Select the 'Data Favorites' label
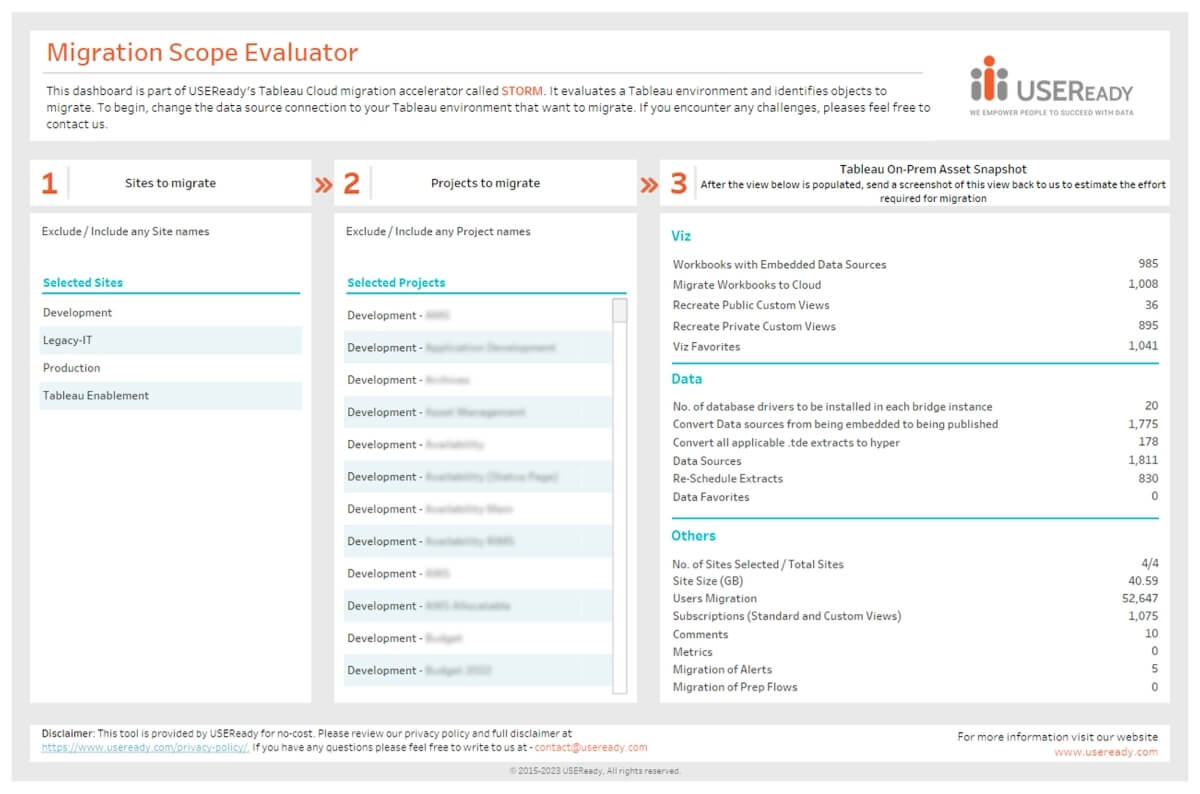This screenshot has width=1200, height=794. coord(711,497)
